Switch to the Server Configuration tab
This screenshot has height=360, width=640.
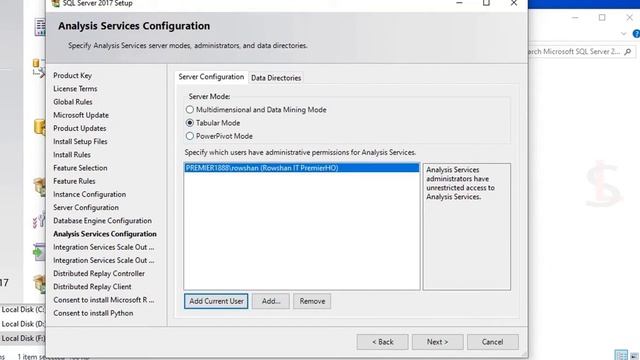pos(211,77)
